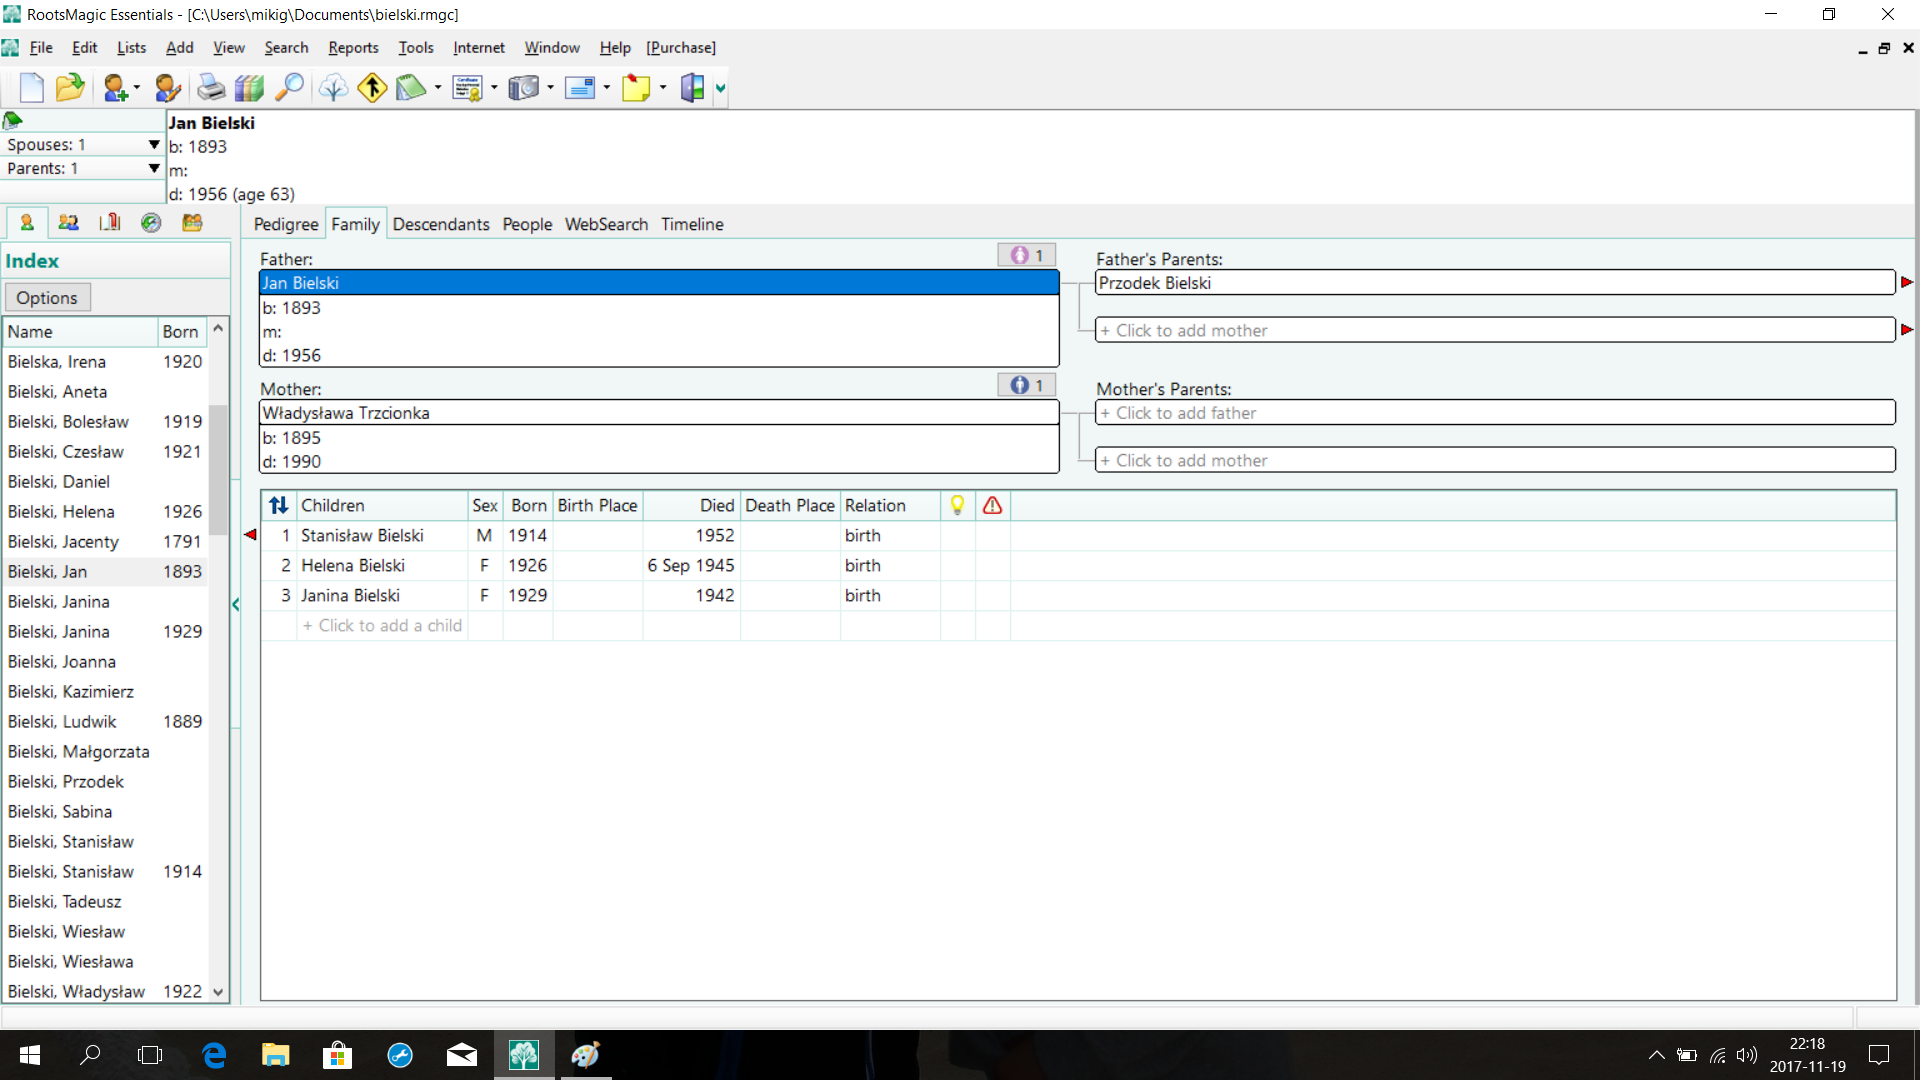Switch to the WebSearch tab
The width and height of the screenshot is (1920, 1080).
coord(606,224)
